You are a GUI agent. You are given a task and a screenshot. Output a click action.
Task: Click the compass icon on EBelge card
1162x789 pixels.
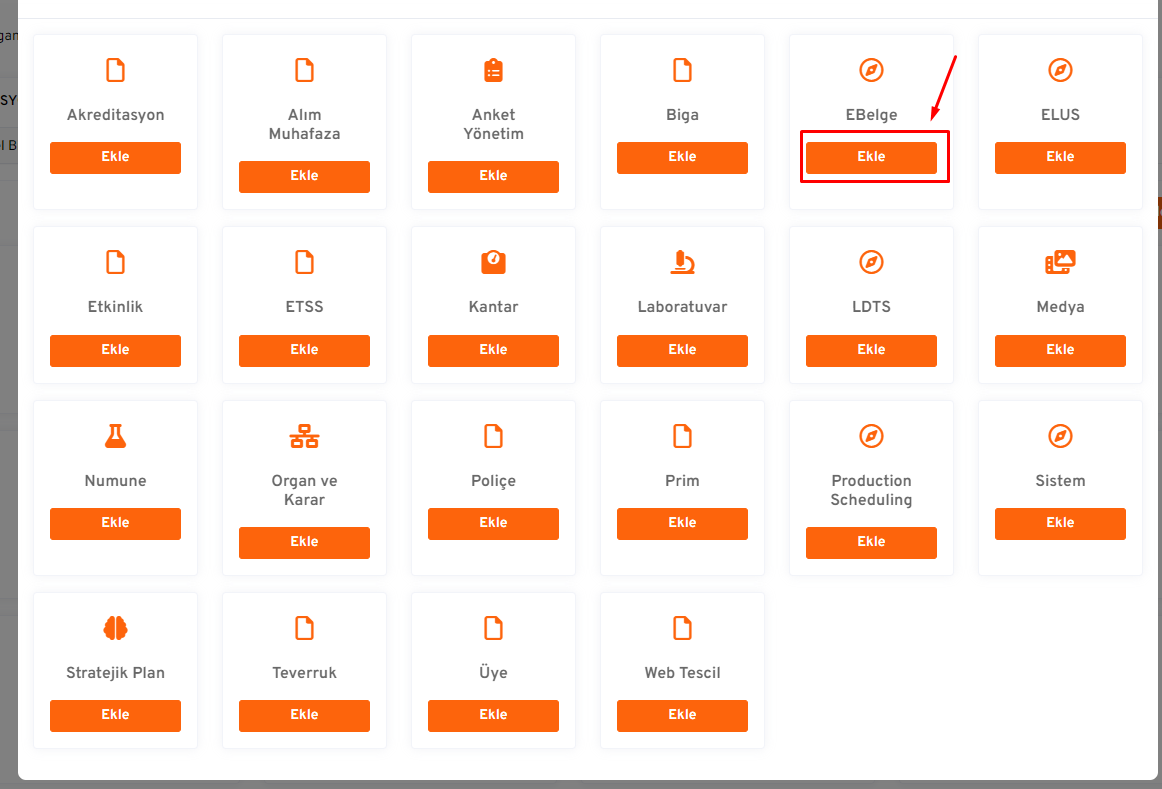871,70
